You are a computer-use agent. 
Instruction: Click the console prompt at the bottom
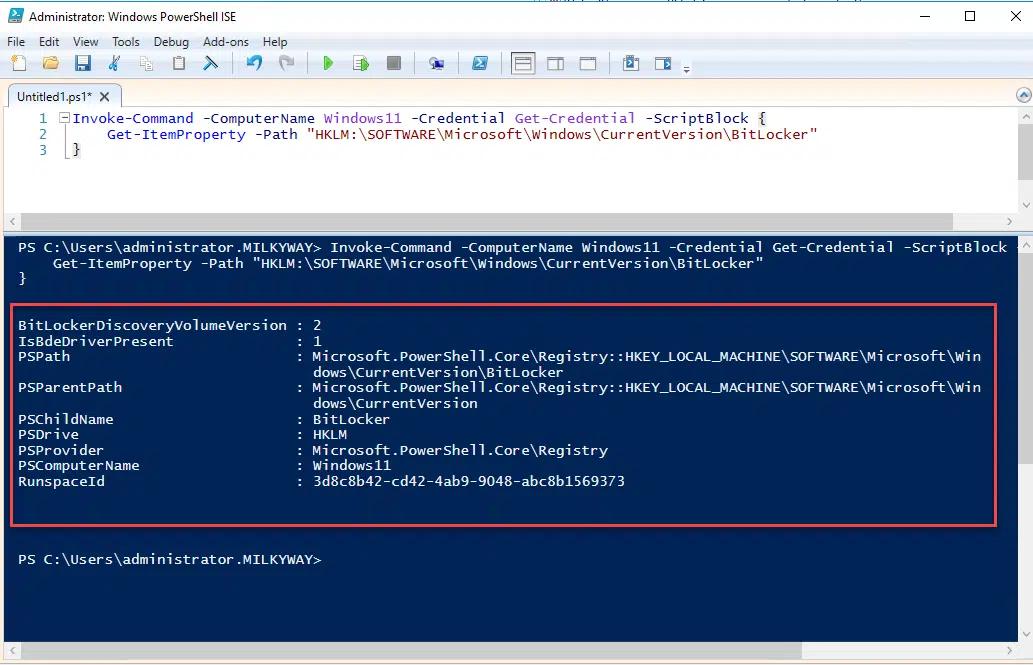click(x=169, y=560)
